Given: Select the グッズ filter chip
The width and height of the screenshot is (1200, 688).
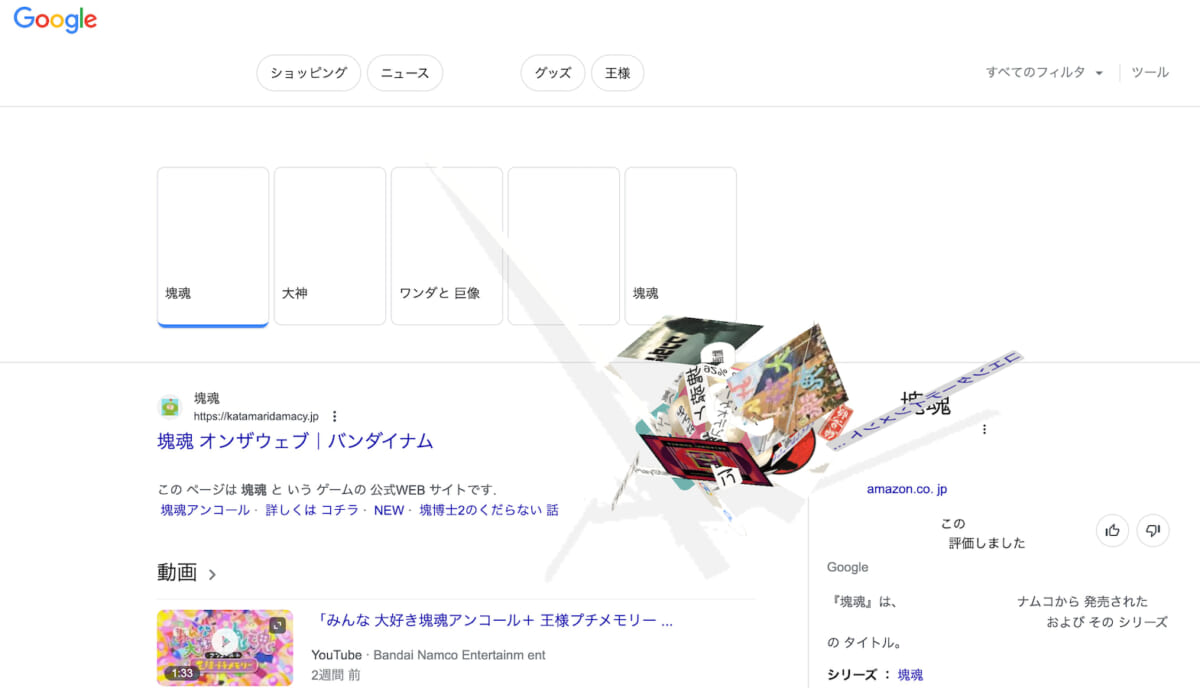Looking at the screenshot, I should 553,73.
